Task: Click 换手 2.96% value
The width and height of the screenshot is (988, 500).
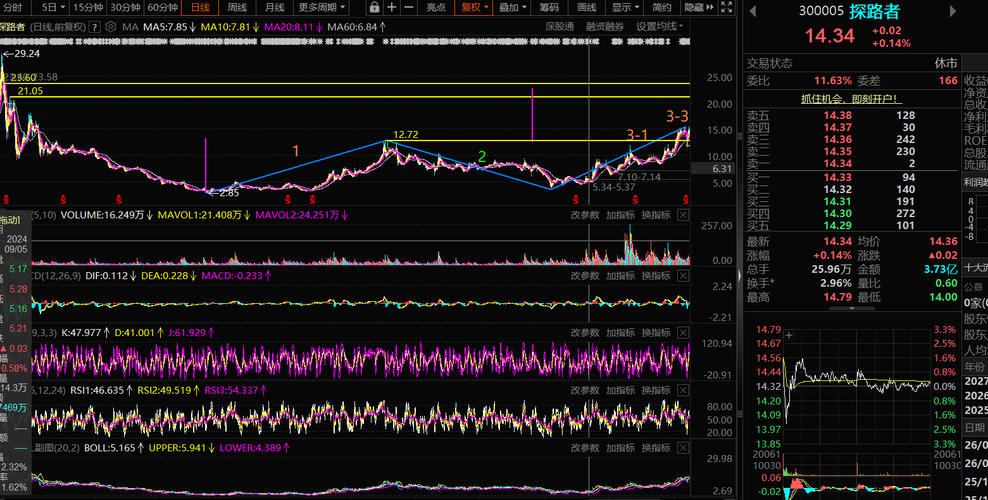Action: pos(836,283)
